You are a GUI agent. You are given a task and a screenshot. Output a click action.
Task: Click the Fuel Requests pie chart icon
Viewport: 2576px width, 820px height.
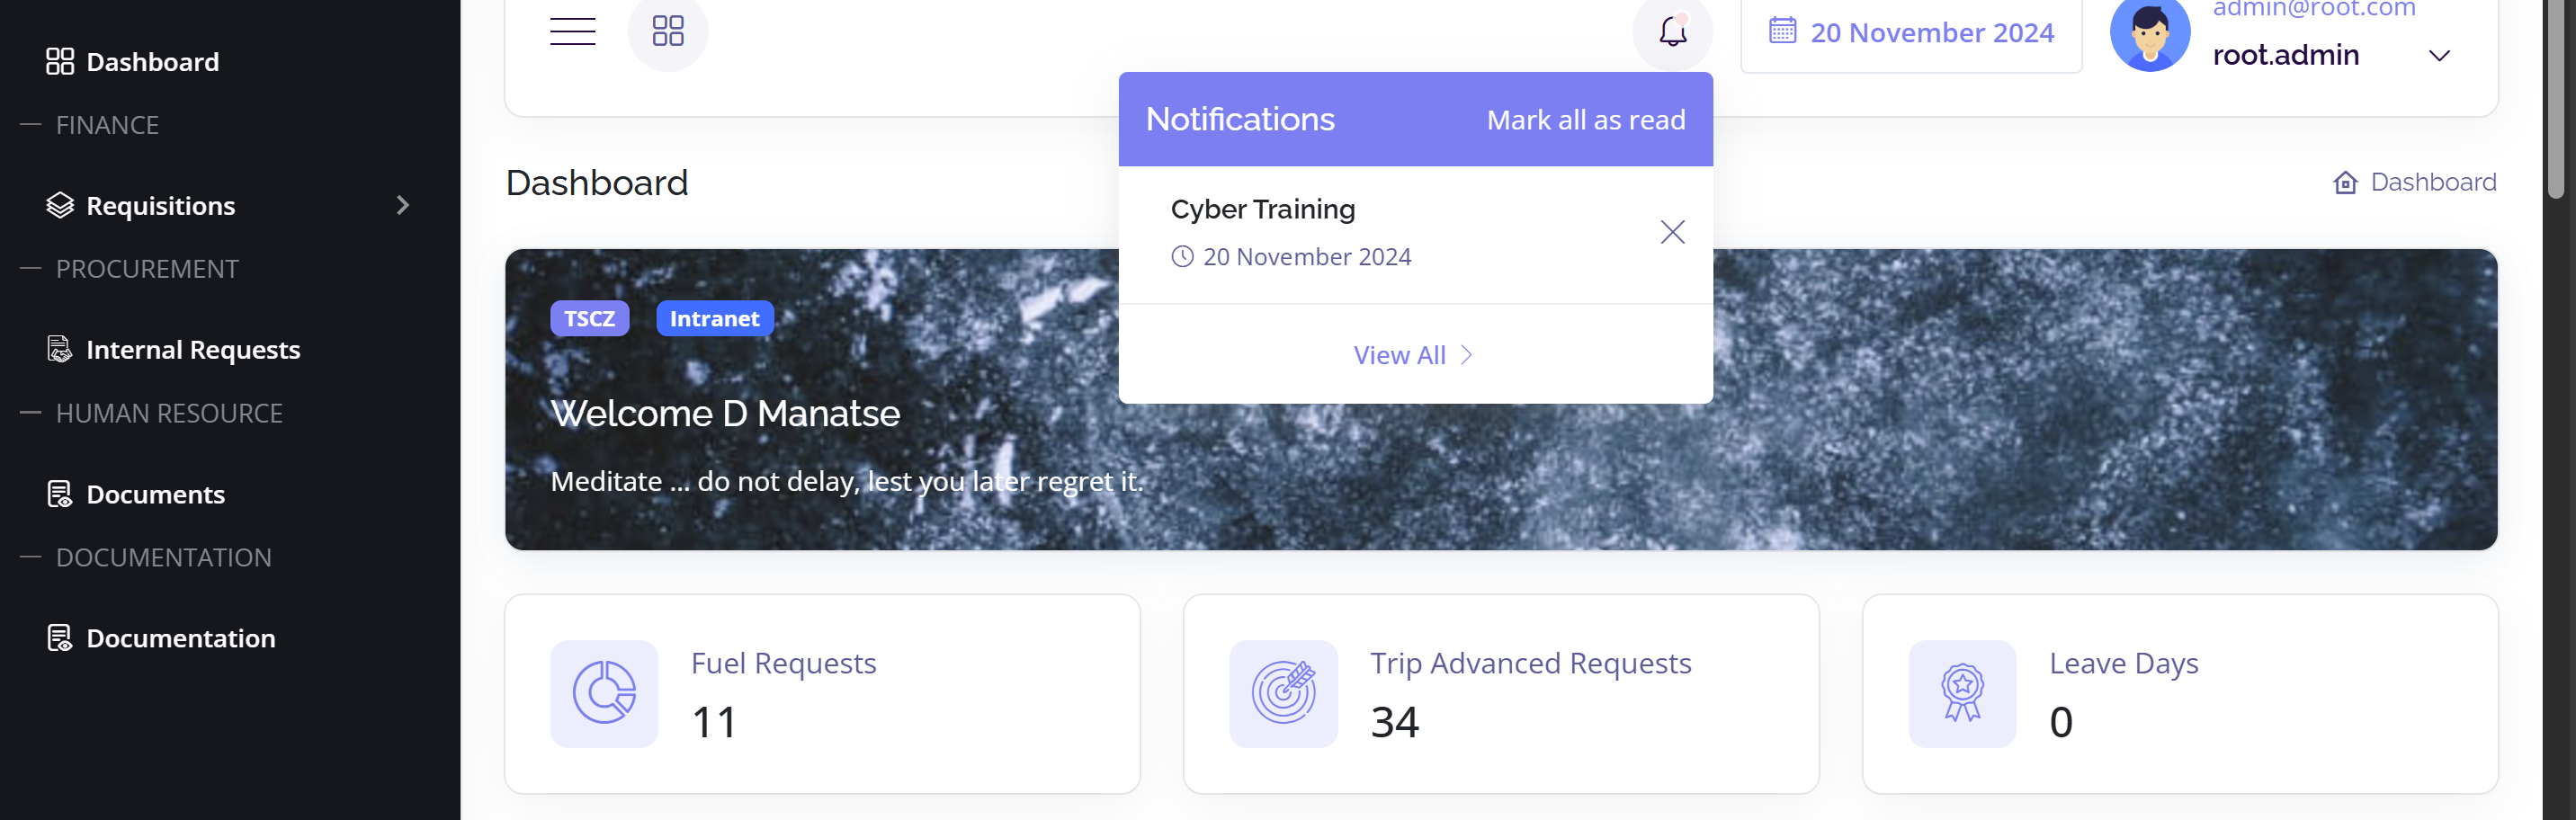pyautogui.click(x=604, y=693)
